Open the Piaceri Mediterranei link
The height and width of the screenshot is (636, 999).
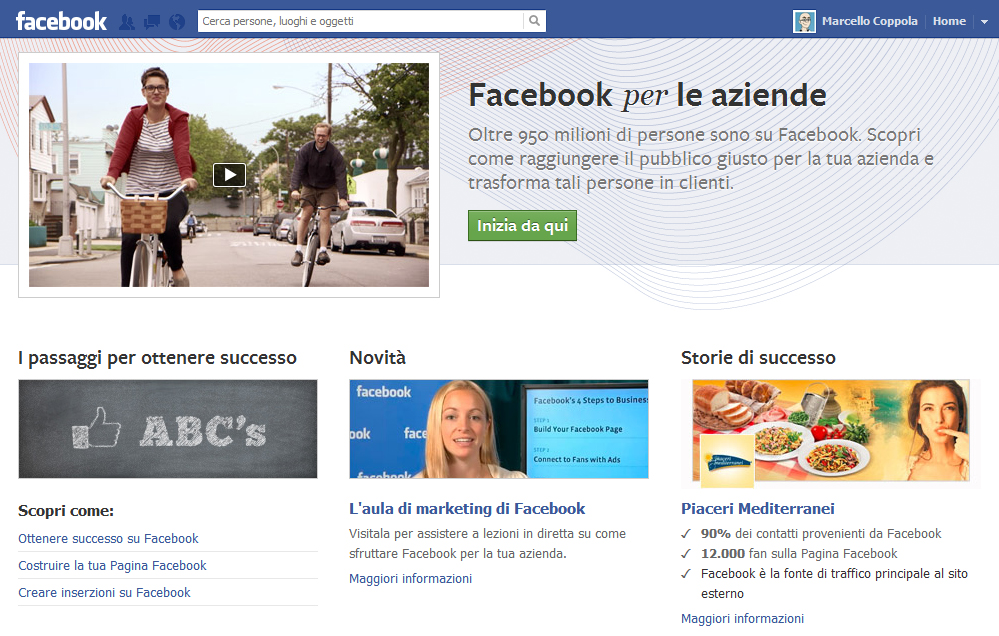coord(758,509)
